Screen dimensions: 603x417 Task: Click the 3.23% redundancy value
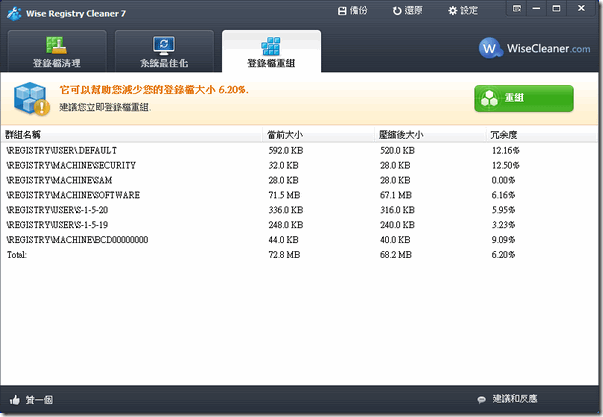[x=503, y=225]
